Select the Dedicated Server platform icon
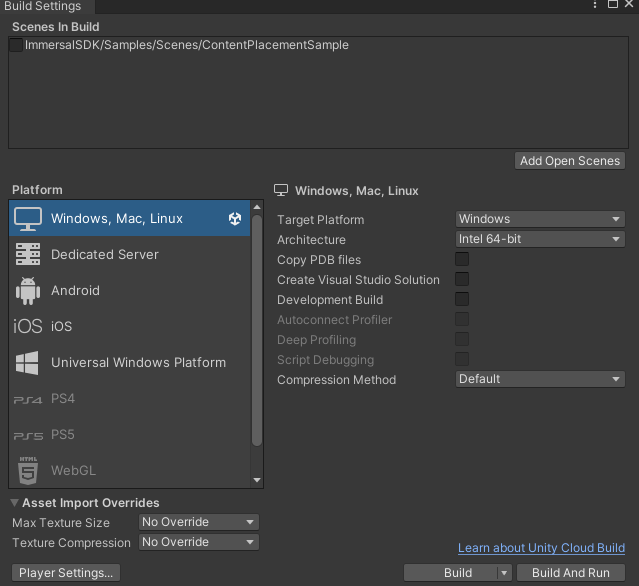This screenshot has width=639, height=586. (28, 254)
